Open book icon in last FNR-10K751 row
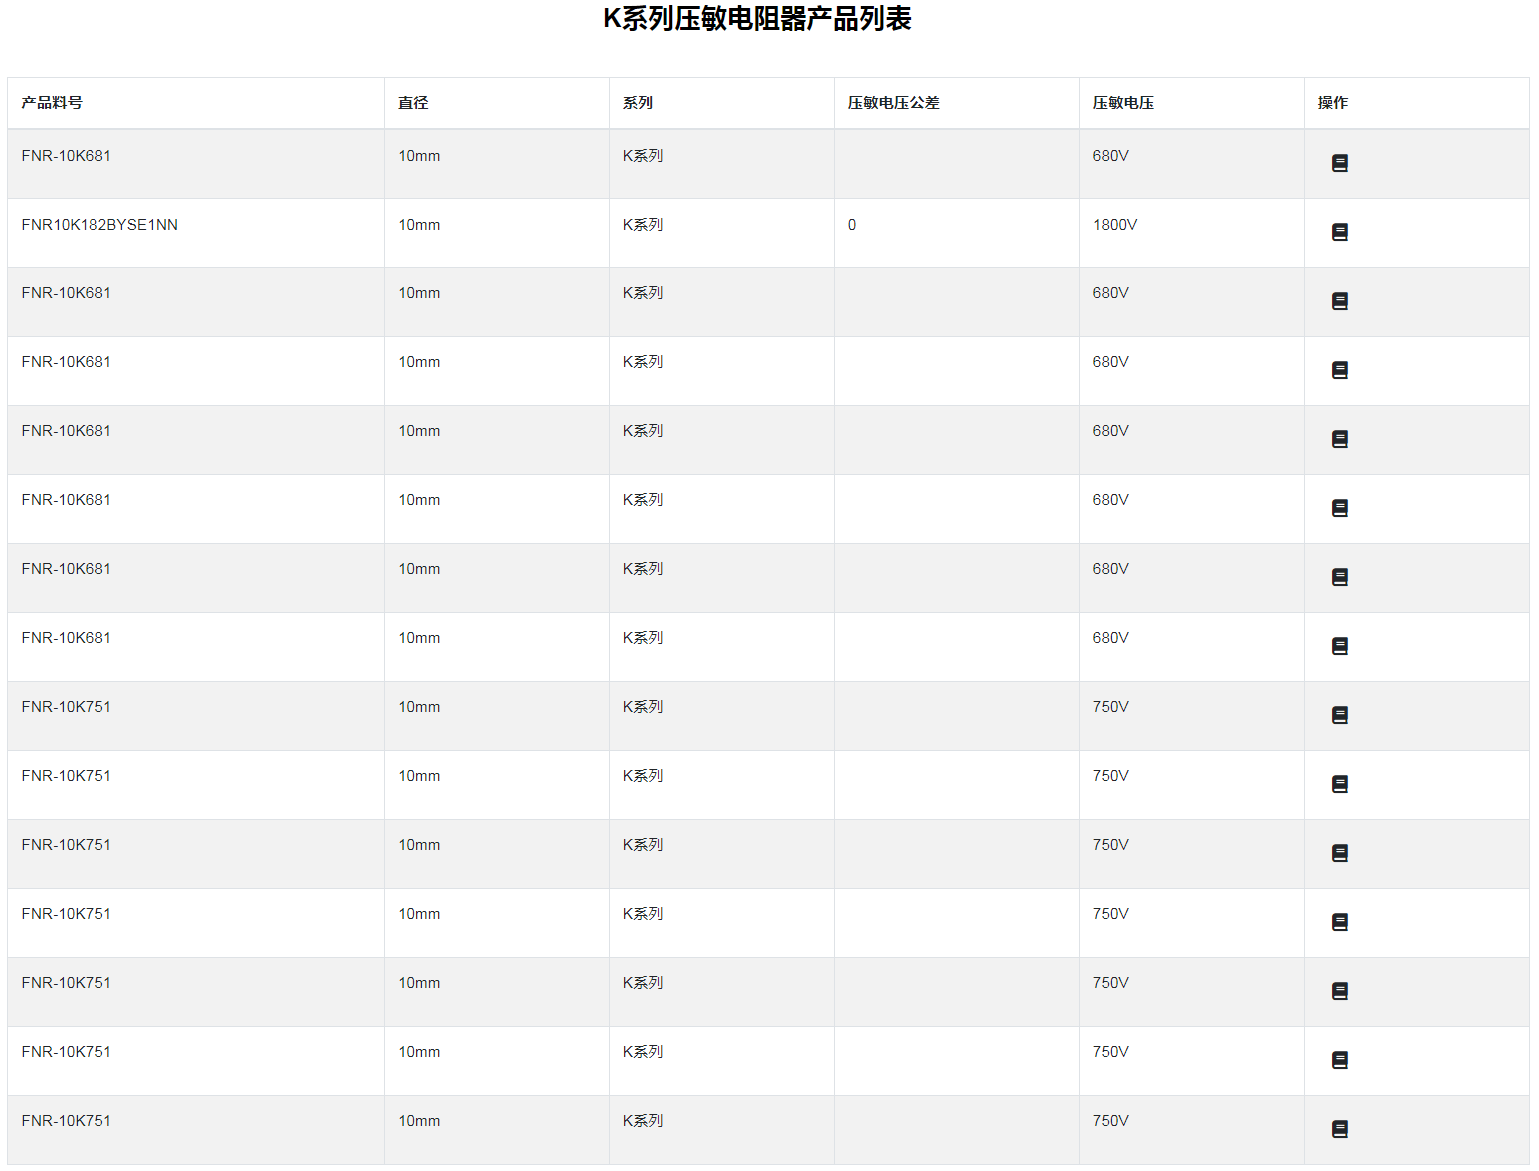Screen dimensions: 1539x1171 (x=1339, y=1129)
